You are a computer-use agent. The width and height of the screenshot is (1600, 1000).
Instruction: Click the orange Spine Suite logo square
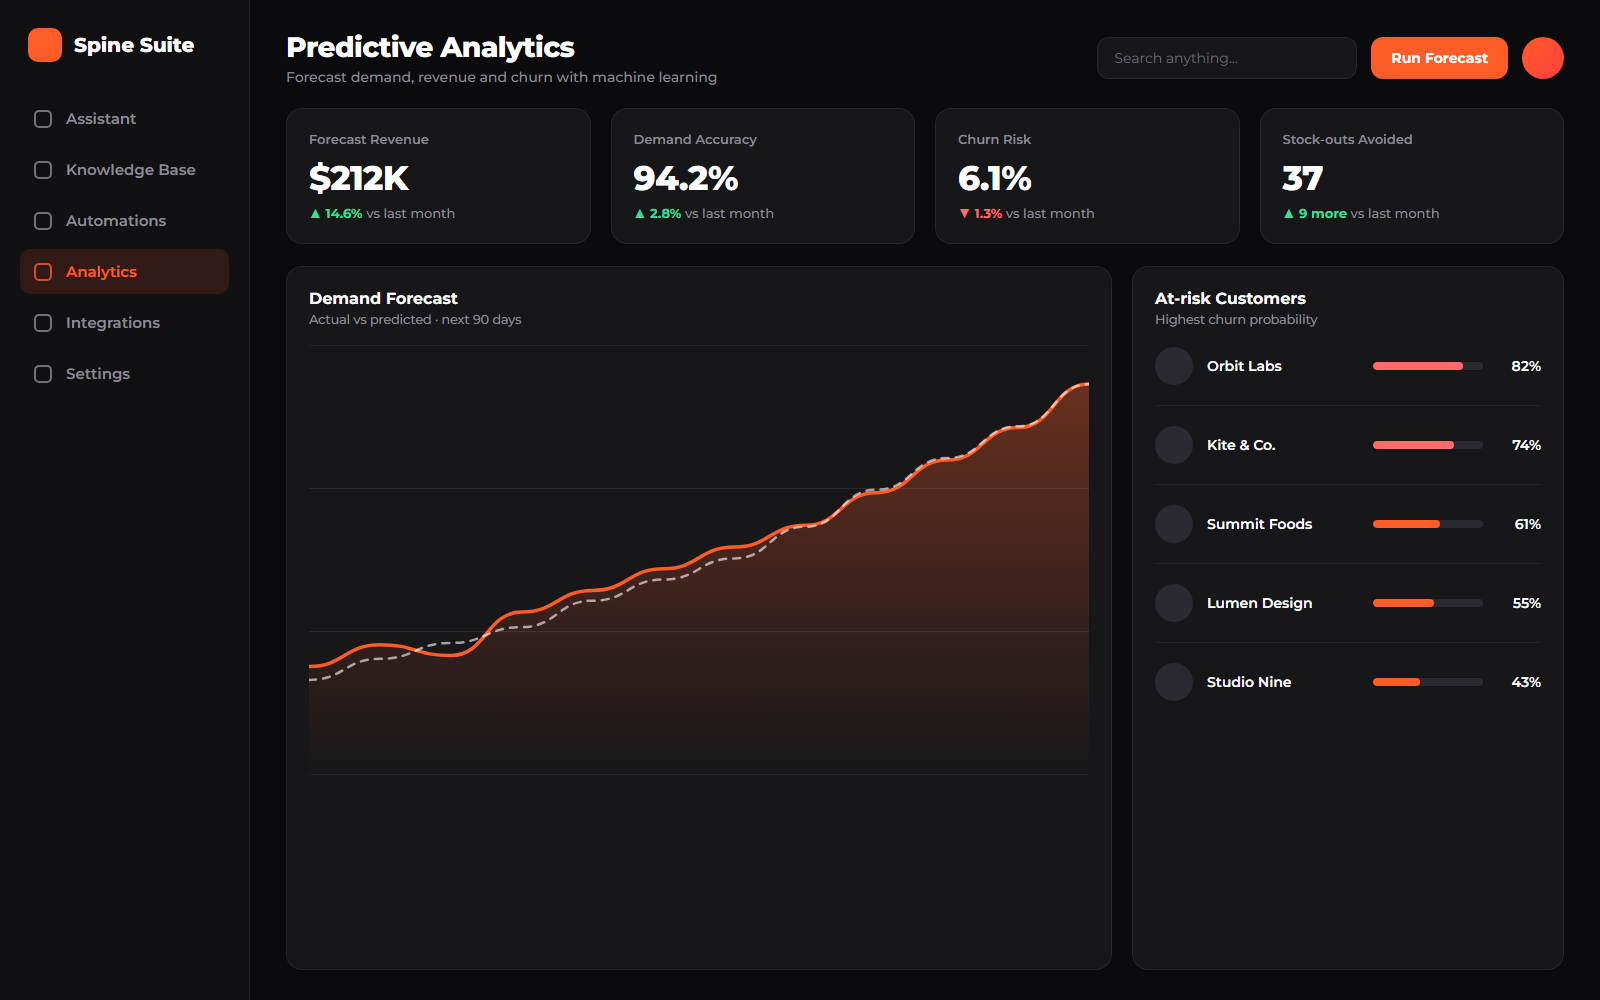45,45
